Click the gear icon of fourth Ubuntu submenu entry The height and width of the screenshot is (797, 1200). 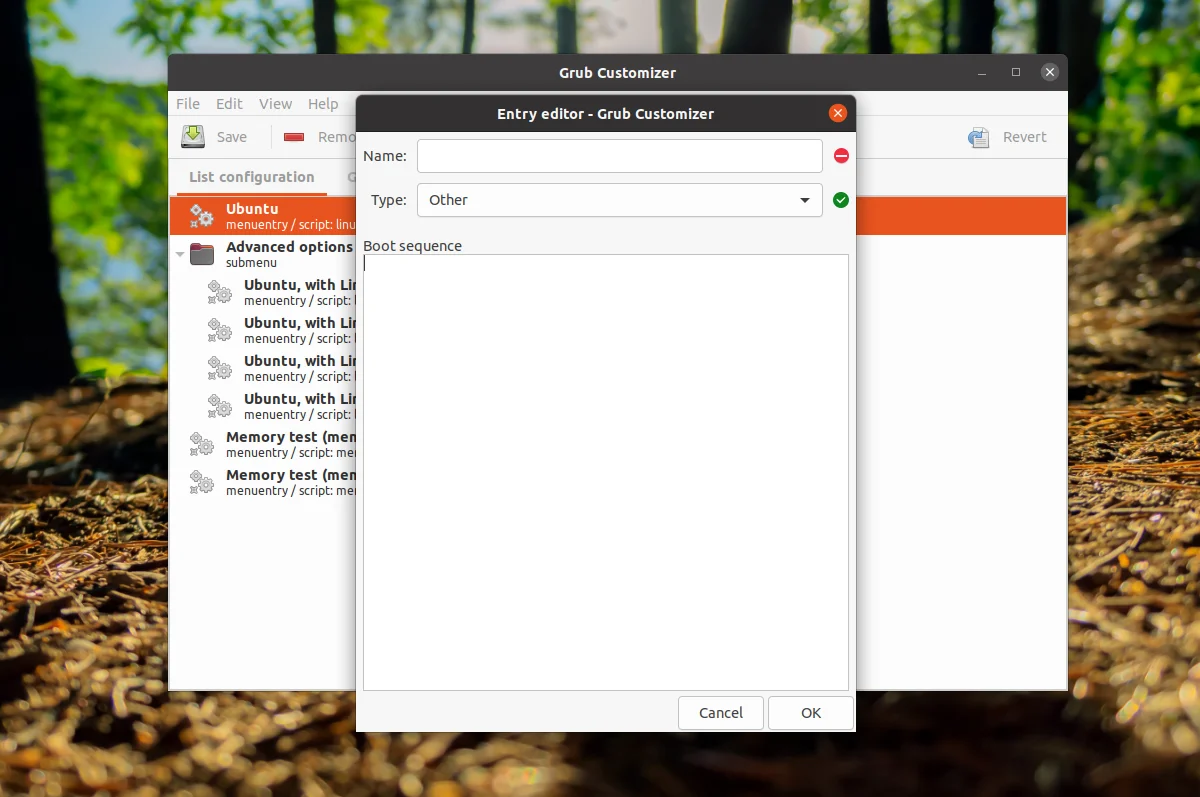[x=220, y=406]
